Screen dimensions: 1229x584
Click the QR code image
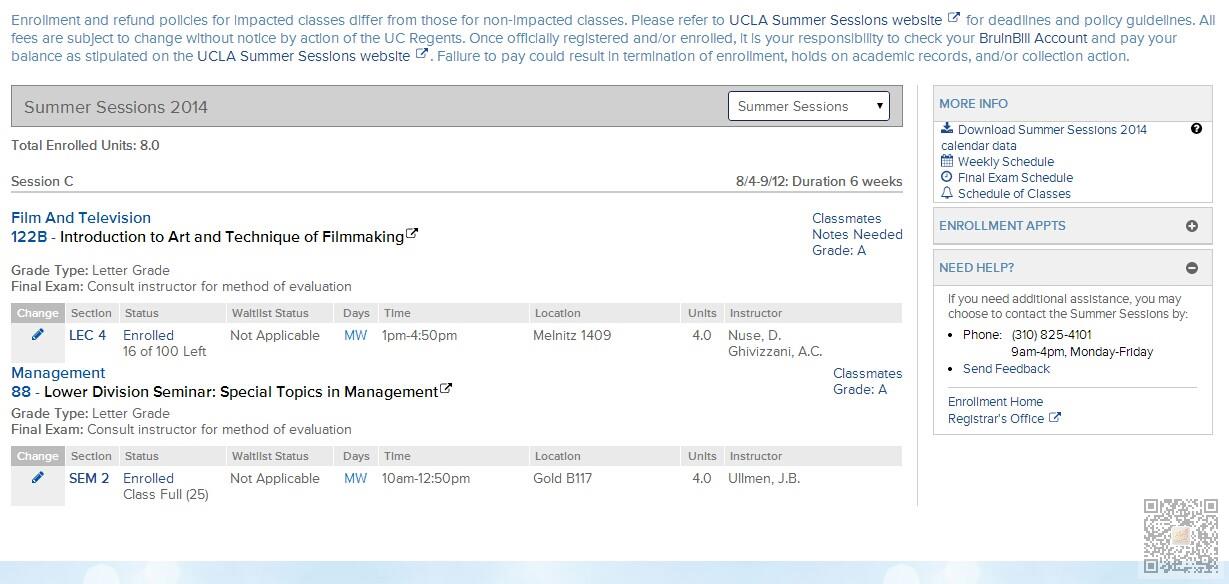[1181, 535]
